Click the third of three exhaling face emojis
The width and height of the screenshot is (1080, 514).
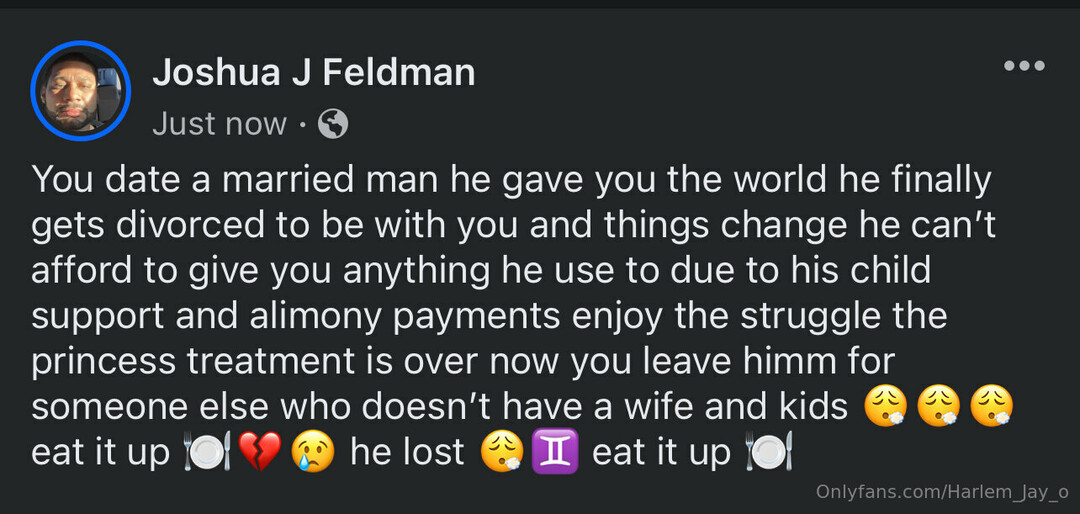pos(990,407)
